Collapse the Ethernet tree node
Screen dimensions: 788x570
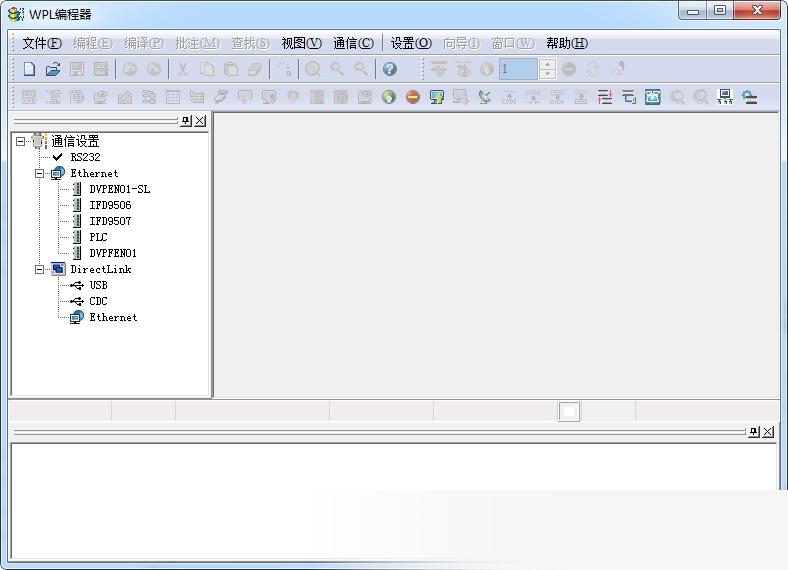[x=39, y=173]
